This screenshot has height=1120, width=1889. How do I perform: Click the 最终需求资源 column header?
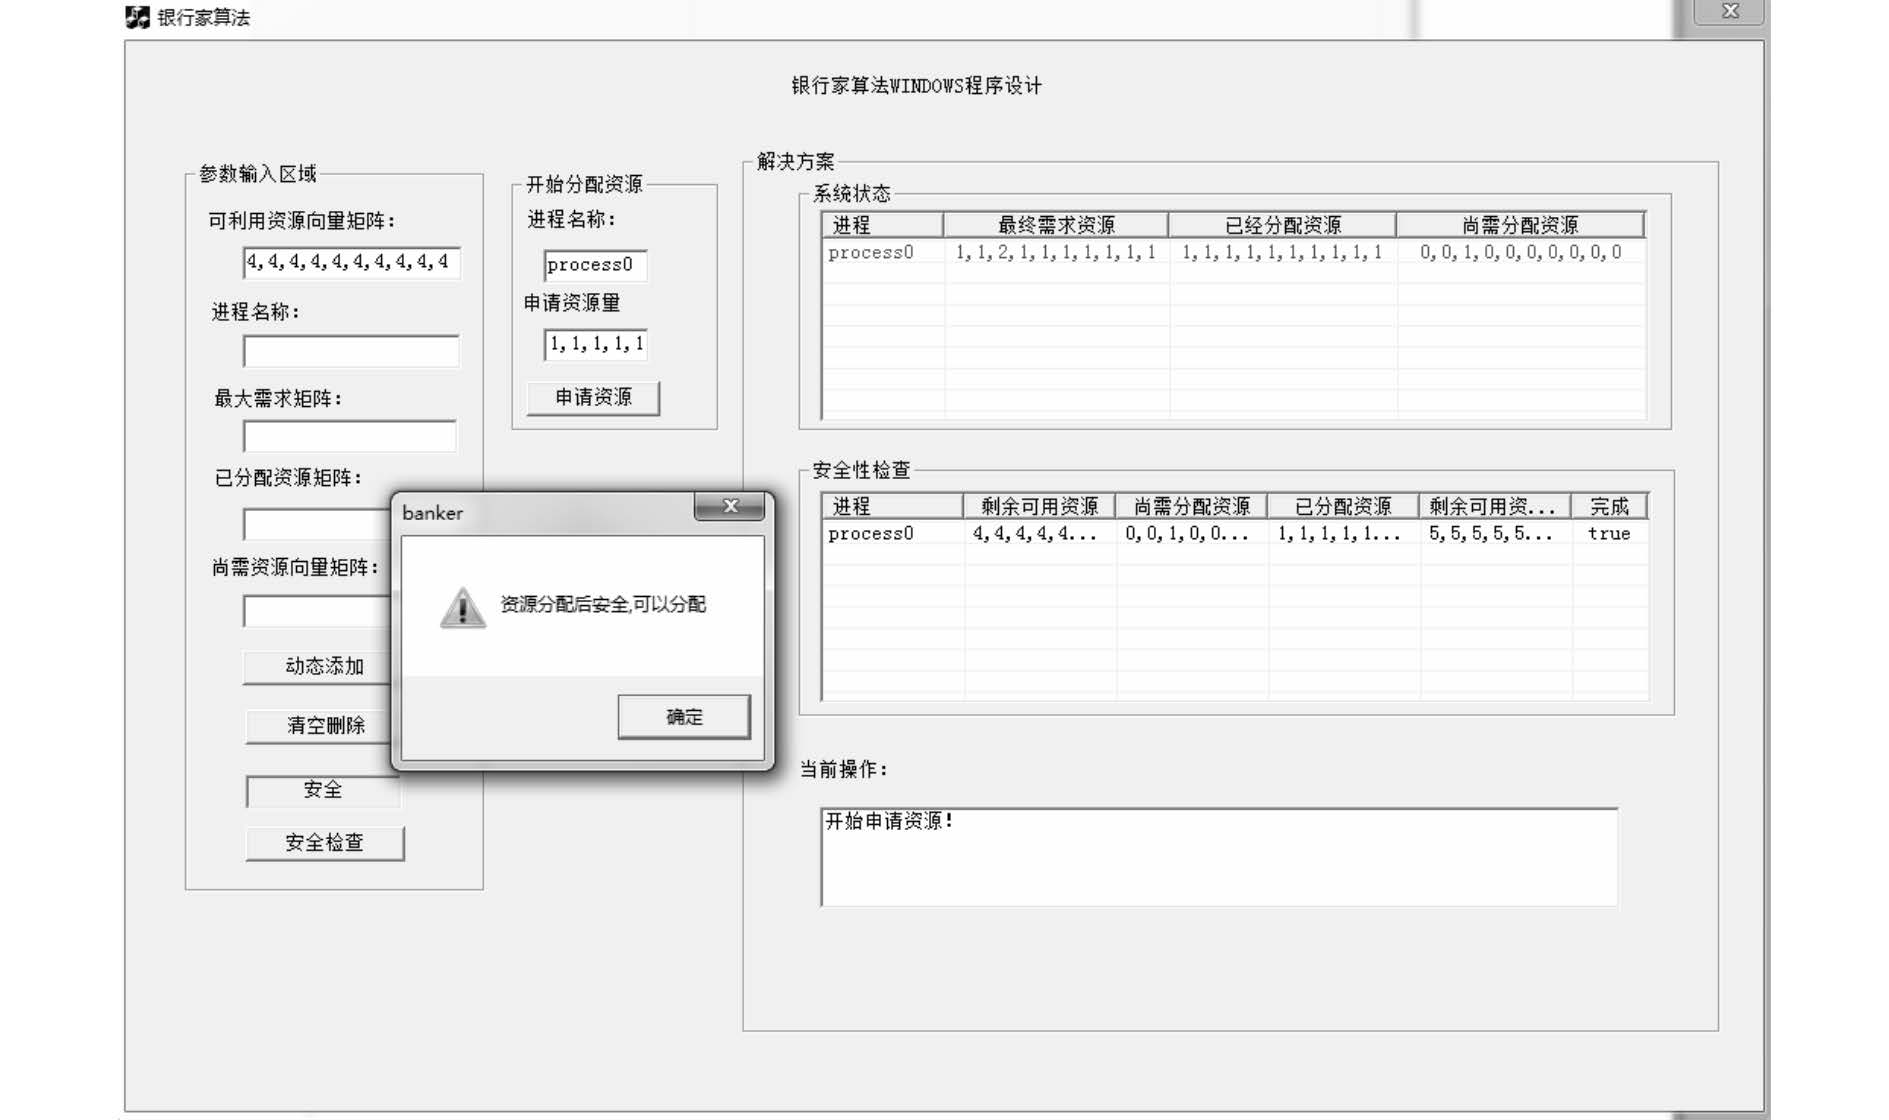pyautogui.click(x=1055, y=225)
